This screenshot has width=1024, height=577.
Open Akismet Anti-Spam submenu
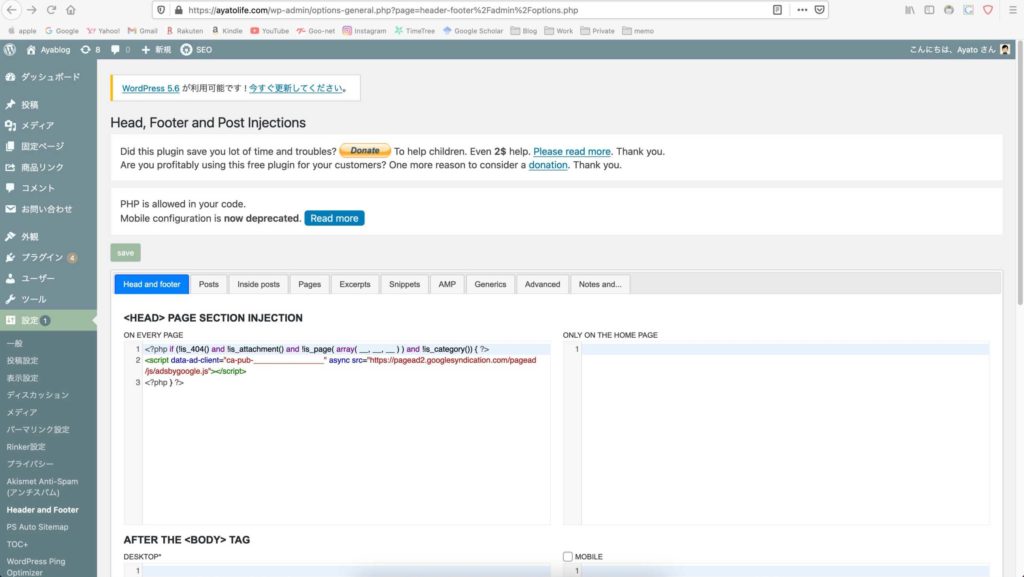pyautogui.click(x=42, y=487)
